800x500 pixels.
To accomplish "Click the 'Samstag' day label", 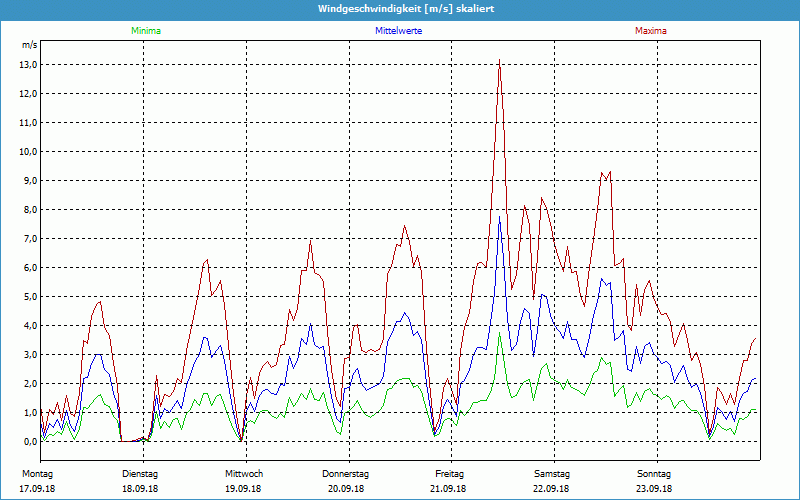I will coord(552,474).
